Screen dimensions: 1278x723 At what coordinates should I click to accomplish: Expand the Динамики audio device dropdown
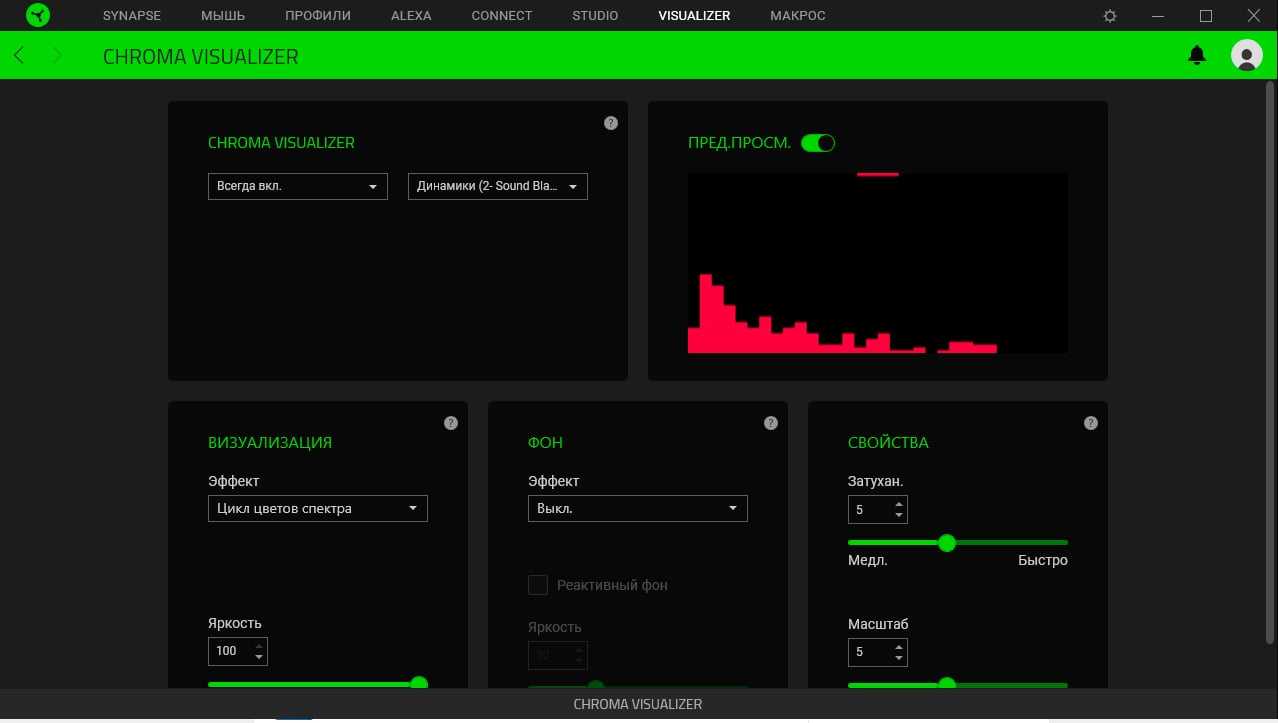497,187
